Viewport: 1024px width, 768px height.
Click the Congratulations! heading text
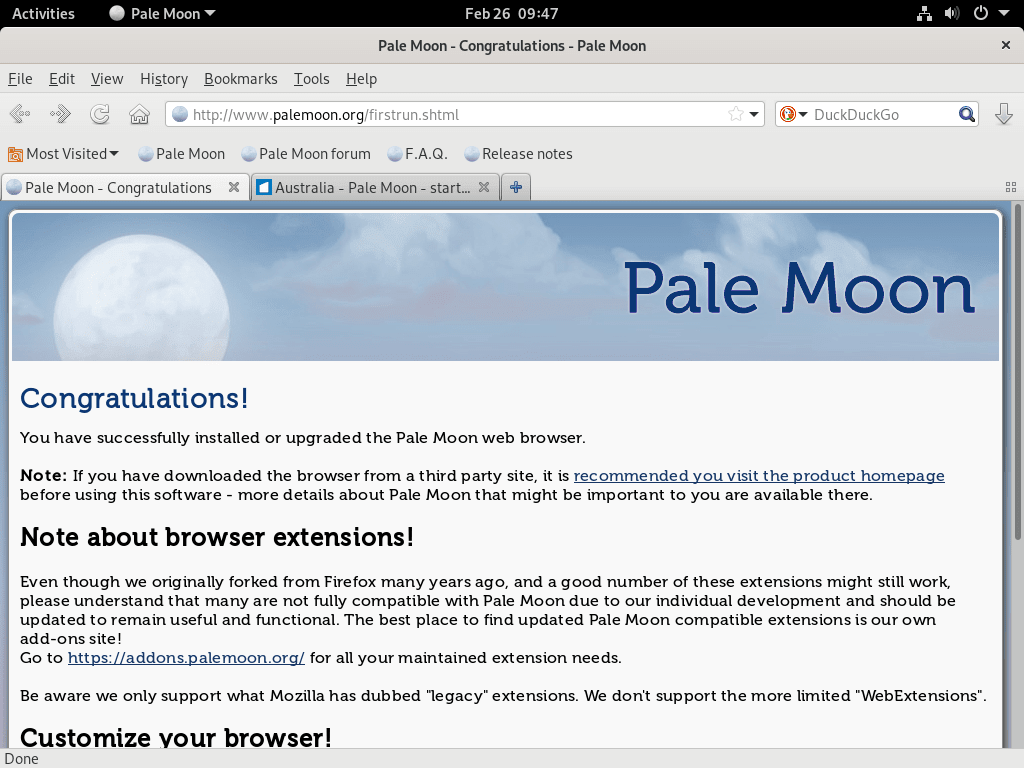pos(134,398)
